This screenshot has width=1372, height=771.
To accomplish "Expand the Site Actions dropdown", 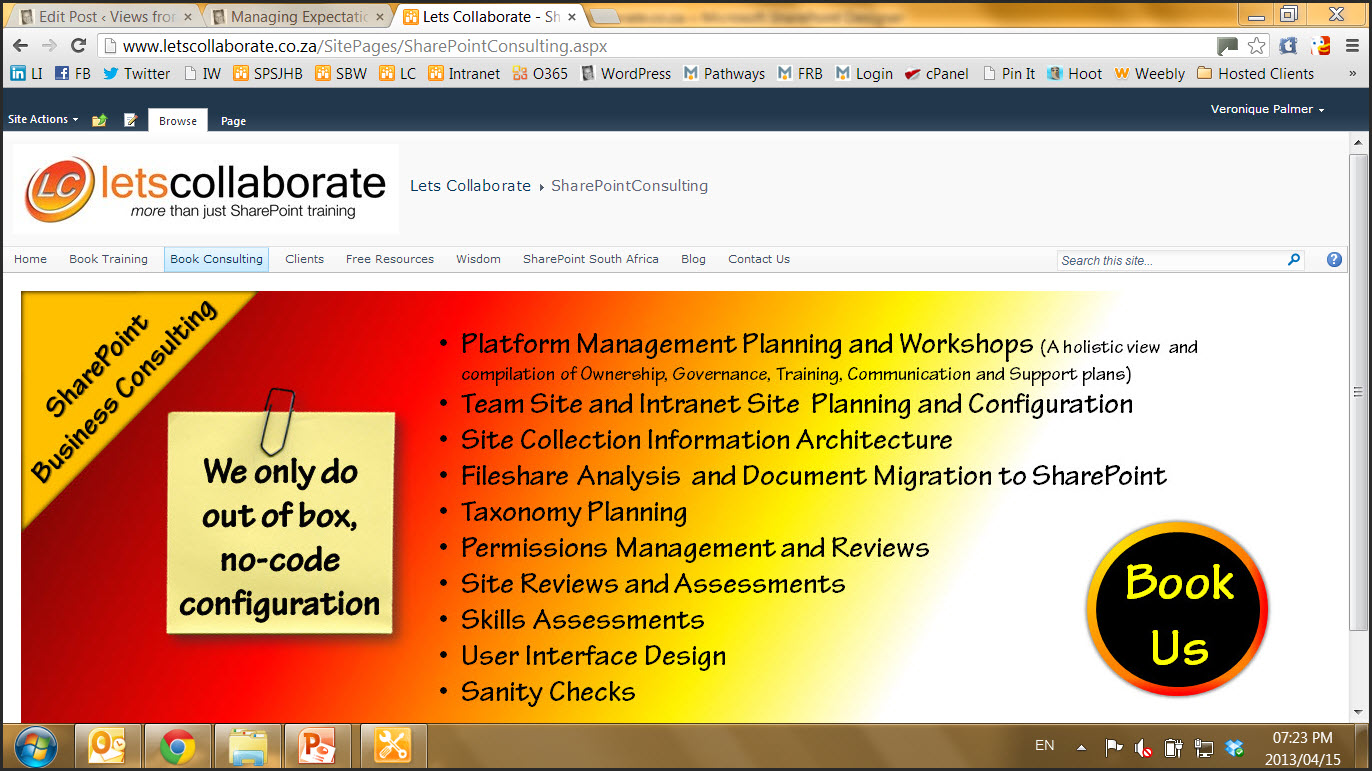I will pos(43,119).
